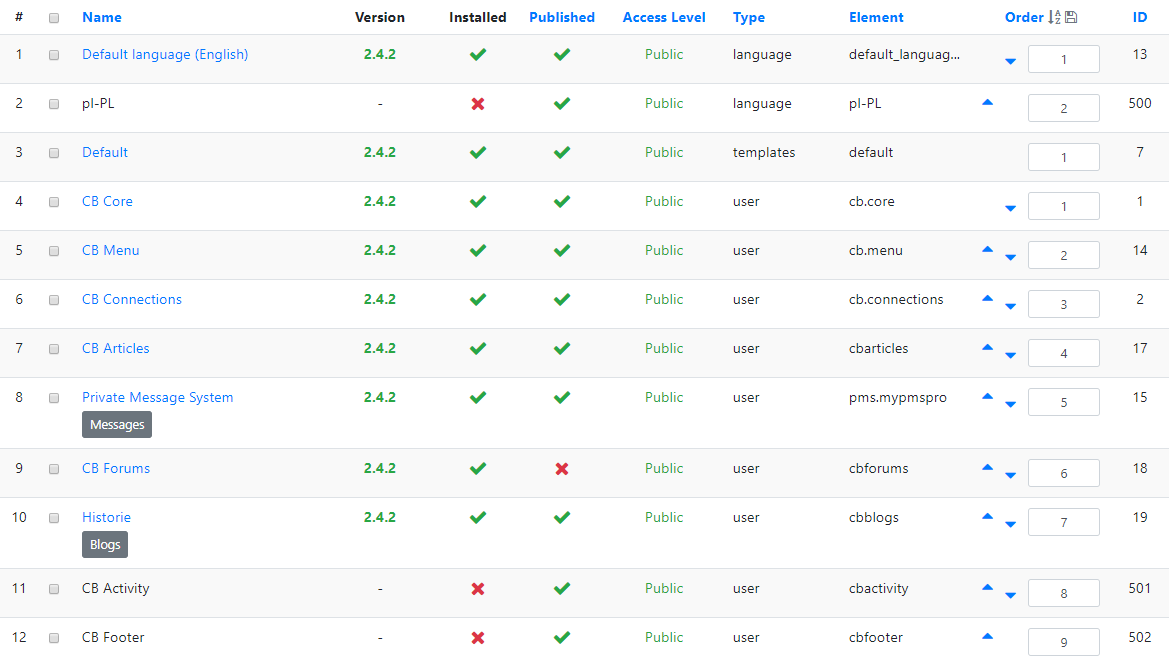
Task: Open the CB Core plugin
Action: (x=107, y=202)
